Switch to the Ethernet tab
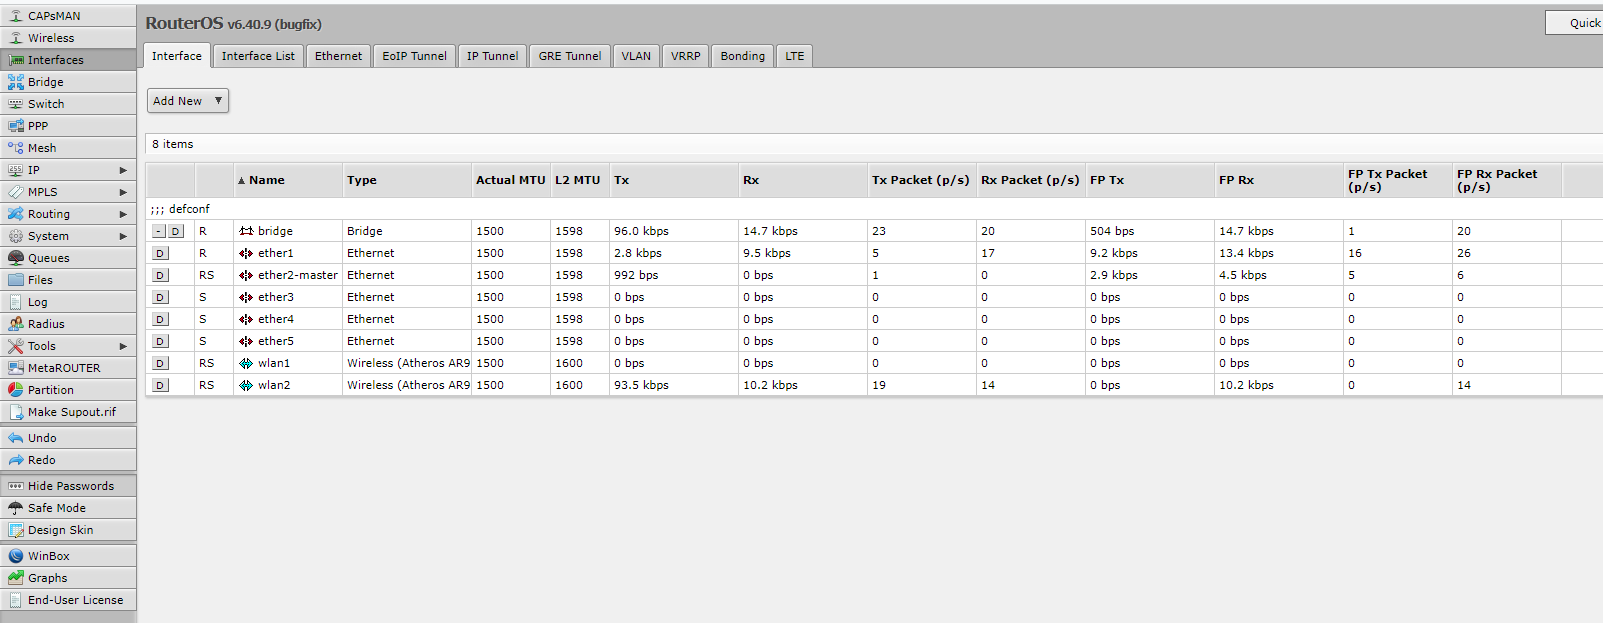 click(x=338, y=56)
